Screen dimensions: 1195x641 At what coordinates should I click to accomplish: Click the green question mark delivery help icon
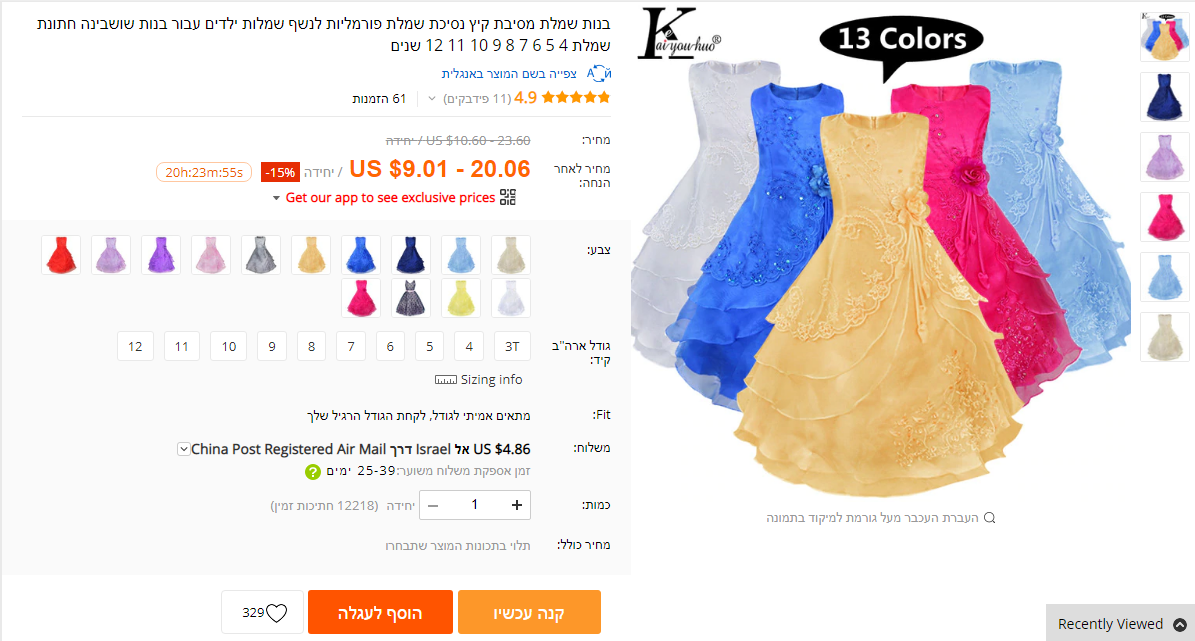[312, 472]
